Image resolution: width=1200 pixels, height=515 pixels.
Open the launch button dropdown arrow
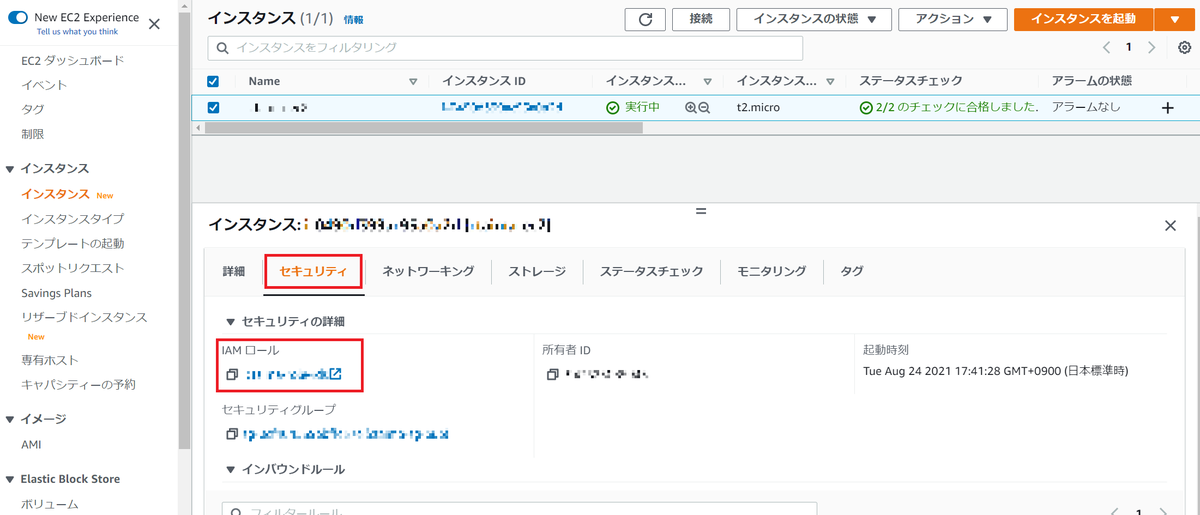point(1174,19)
